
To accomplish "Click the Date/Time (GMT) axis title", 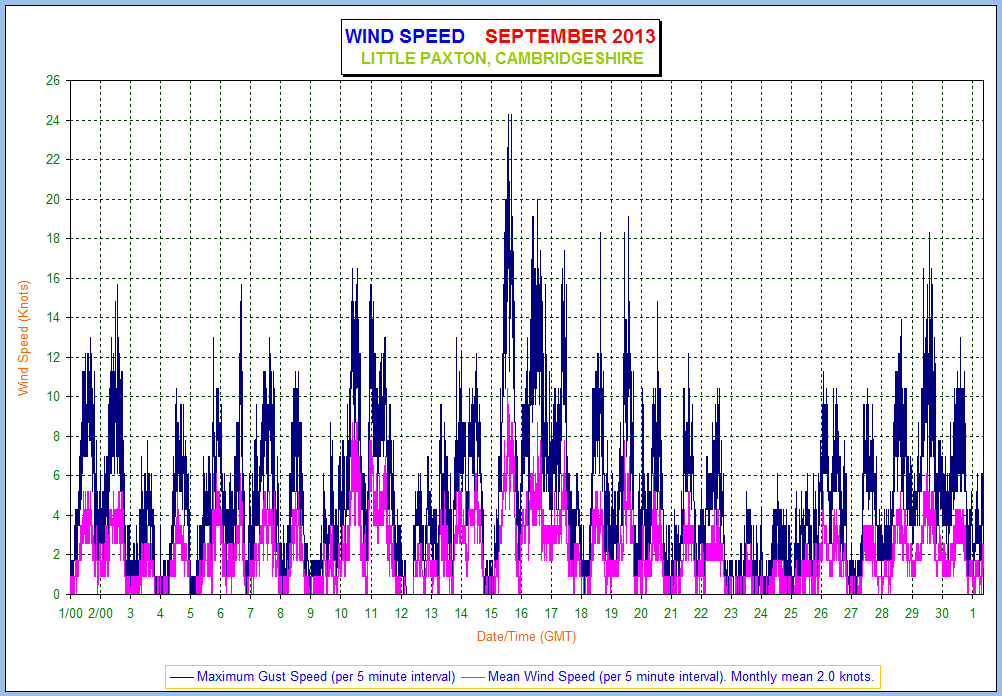I will point(526,637).
